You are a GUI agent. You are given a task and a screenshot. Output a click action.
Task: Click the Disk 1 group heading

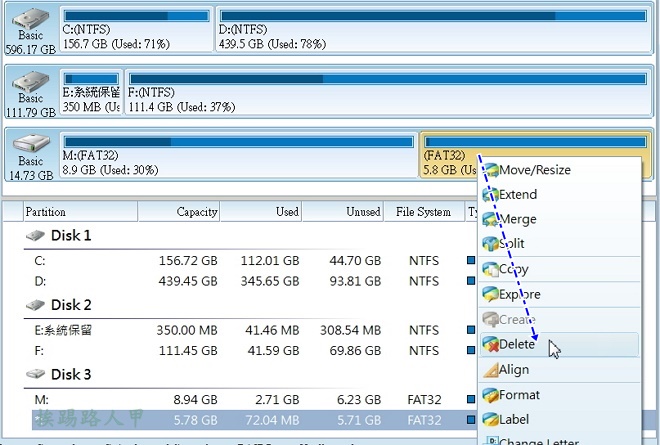point(71,235)
